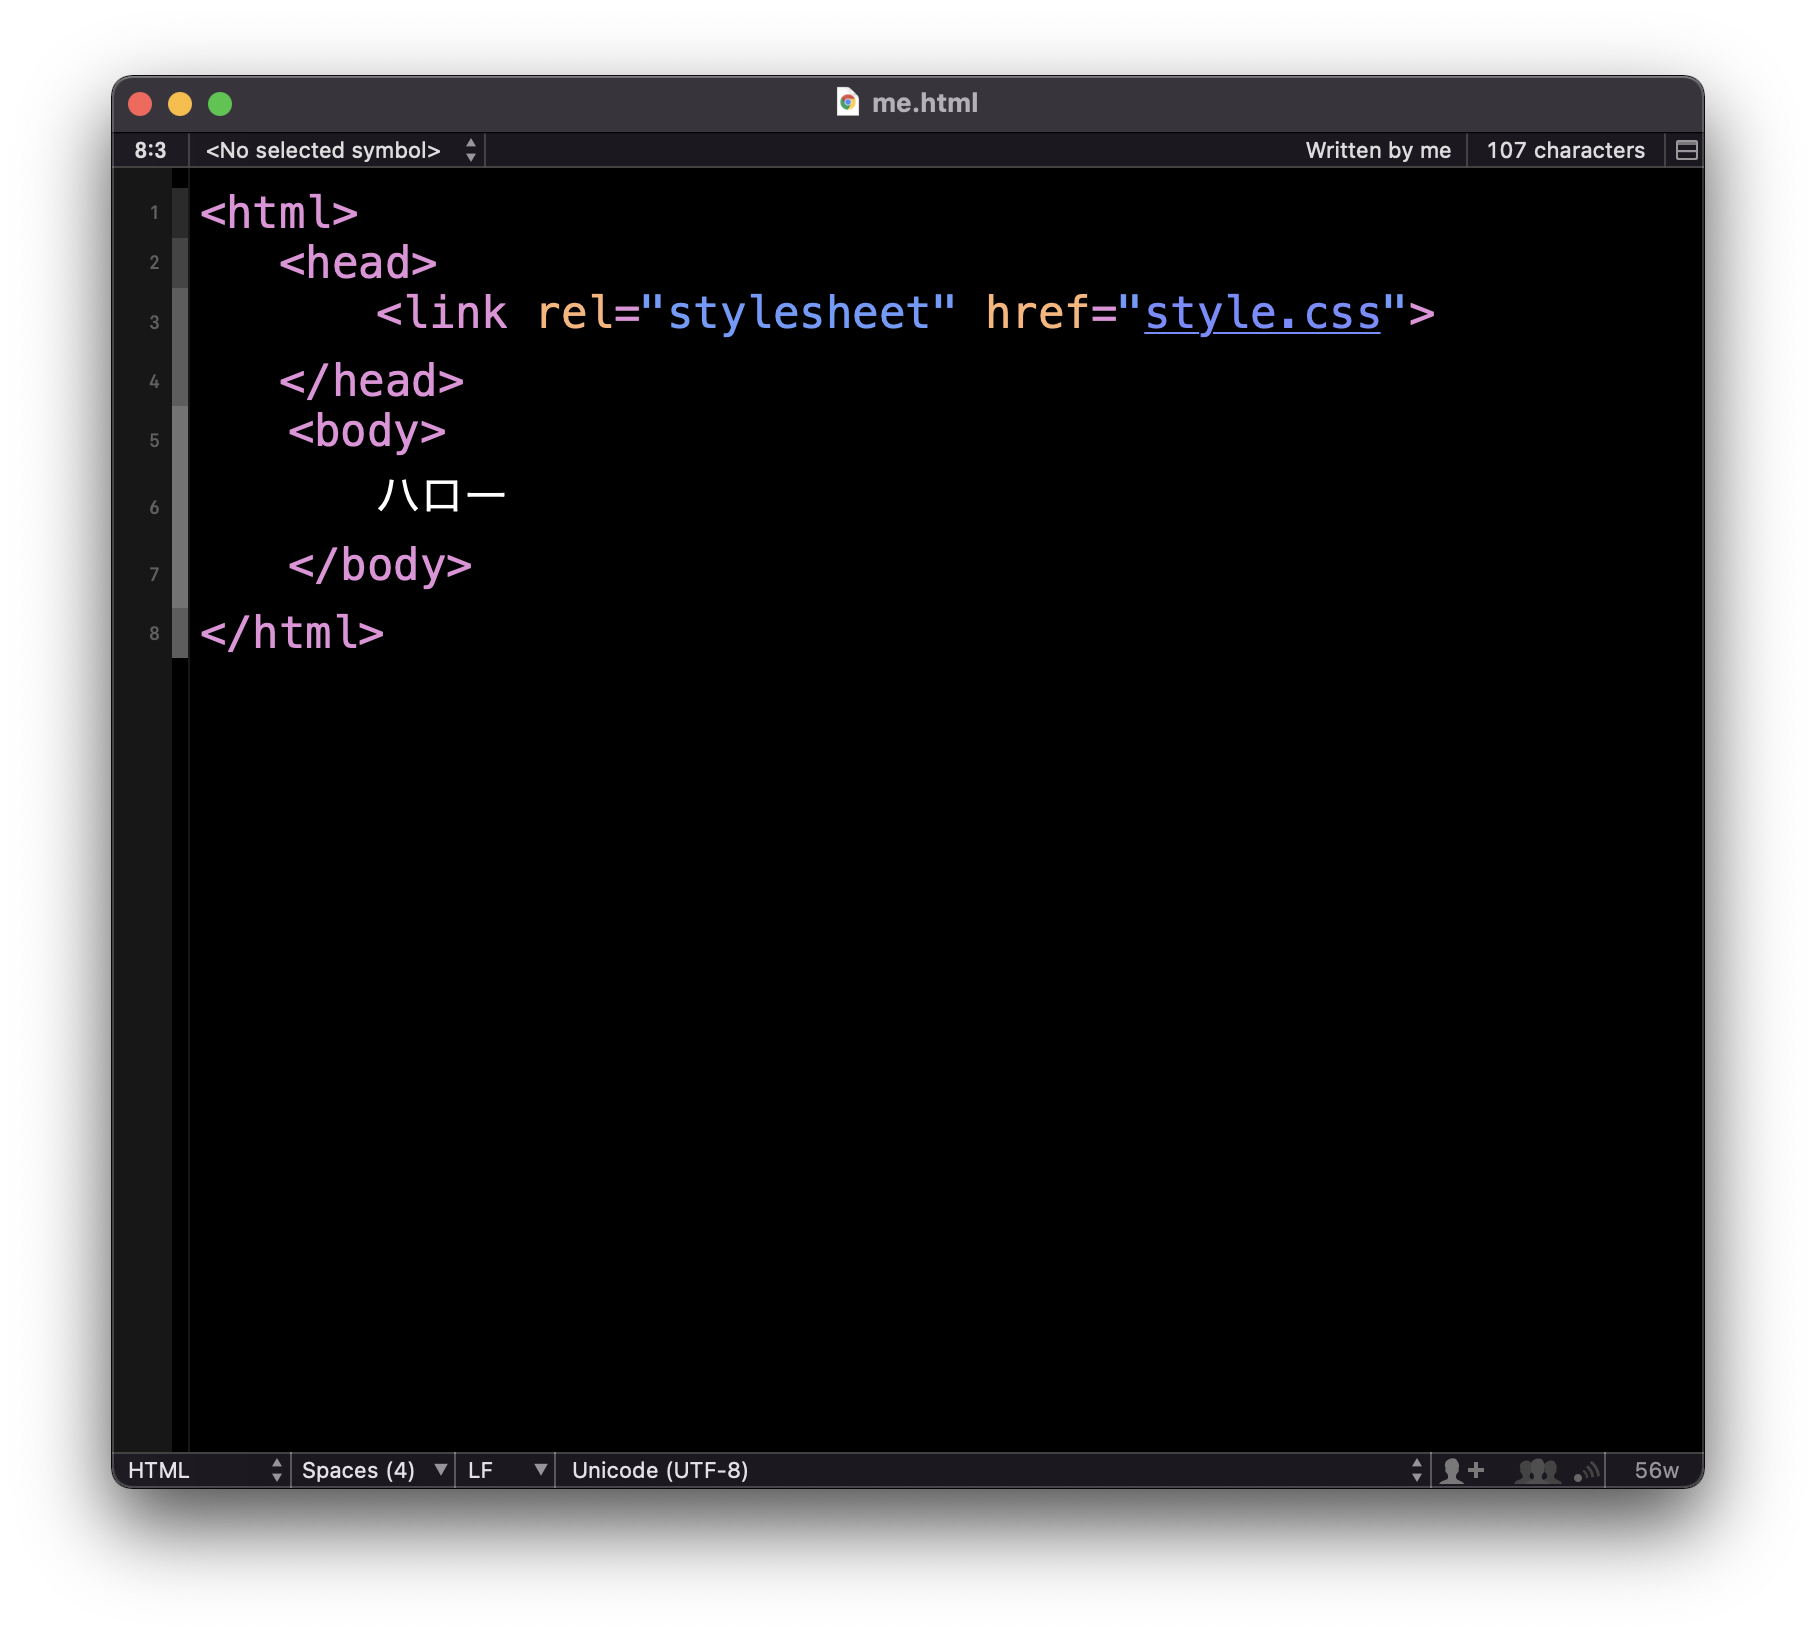The width and height of the screenshot is (1816, 1636).
Task: Click the me.html window title text
Action: point(924,102)
